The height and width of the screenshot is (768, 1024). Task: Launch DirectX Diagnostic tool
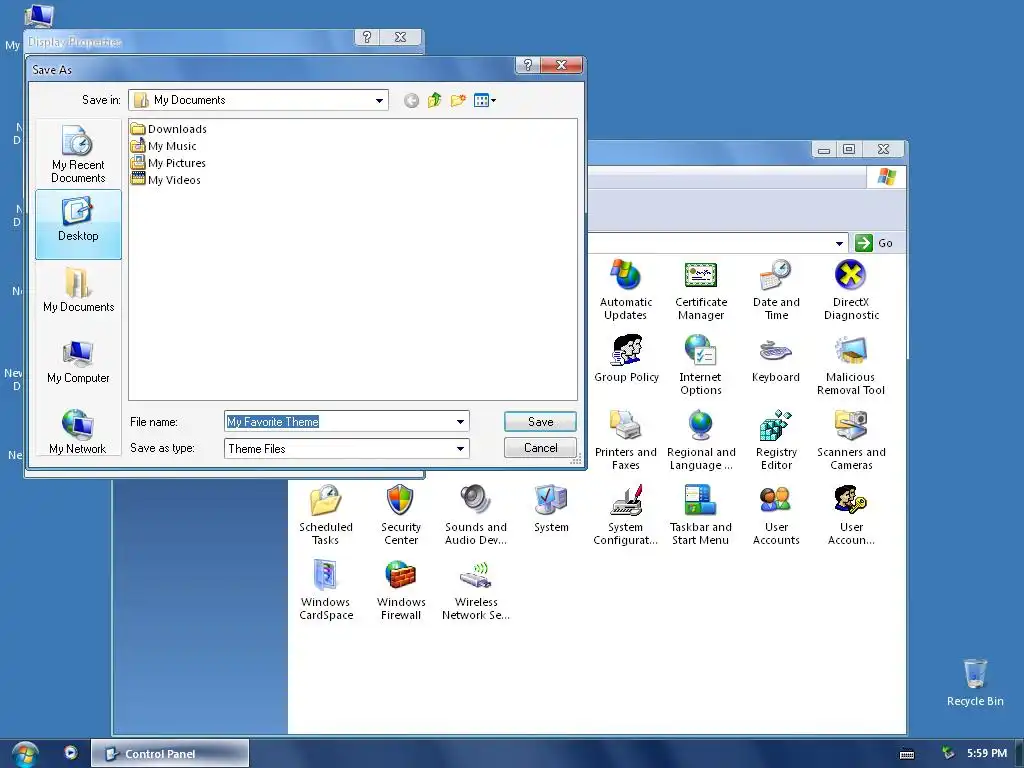click(x=851, y=289)
